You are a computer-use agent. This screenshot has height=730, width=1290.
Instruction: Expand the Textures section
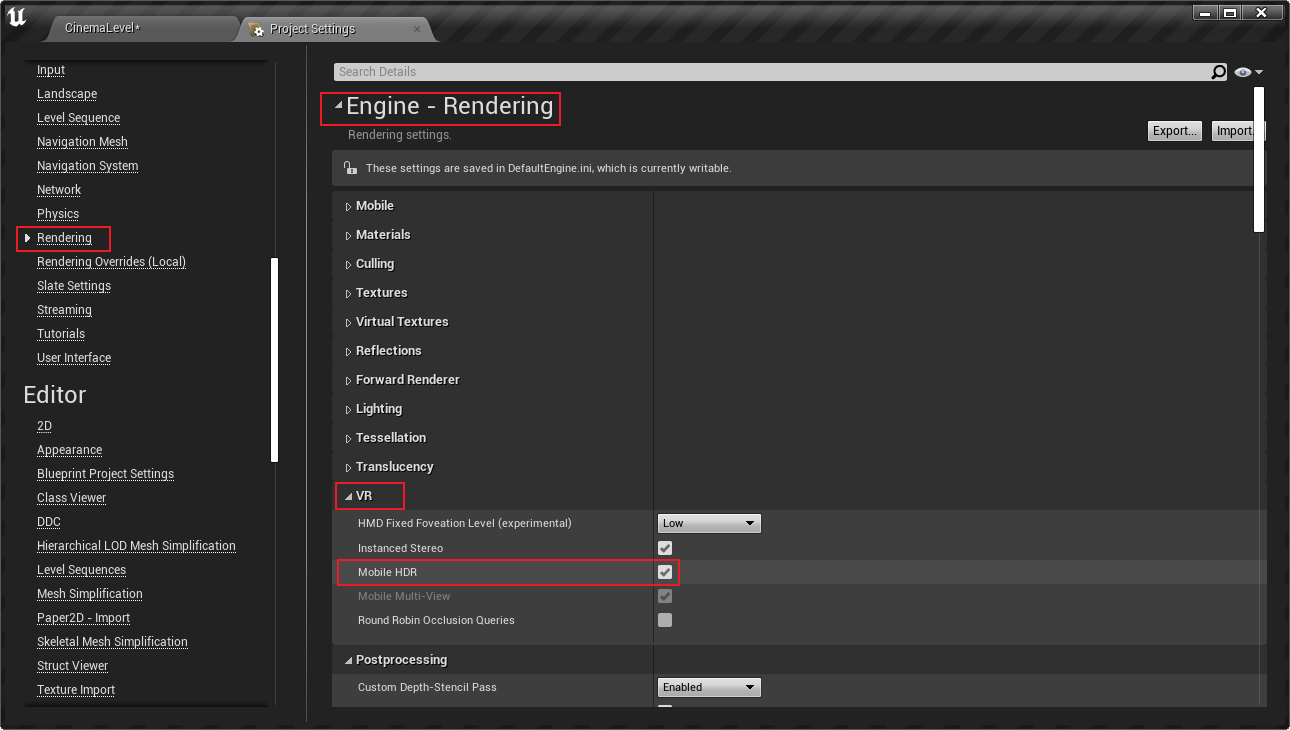pyautogui.click(x=349, y=293)
